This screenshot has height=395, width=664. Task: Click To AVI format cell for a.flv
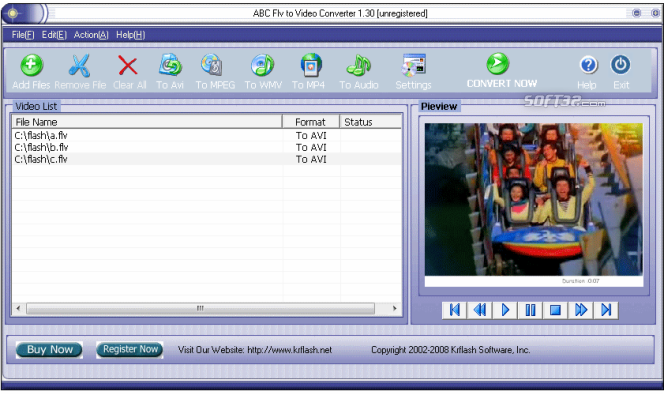click(x=311, y=135)
